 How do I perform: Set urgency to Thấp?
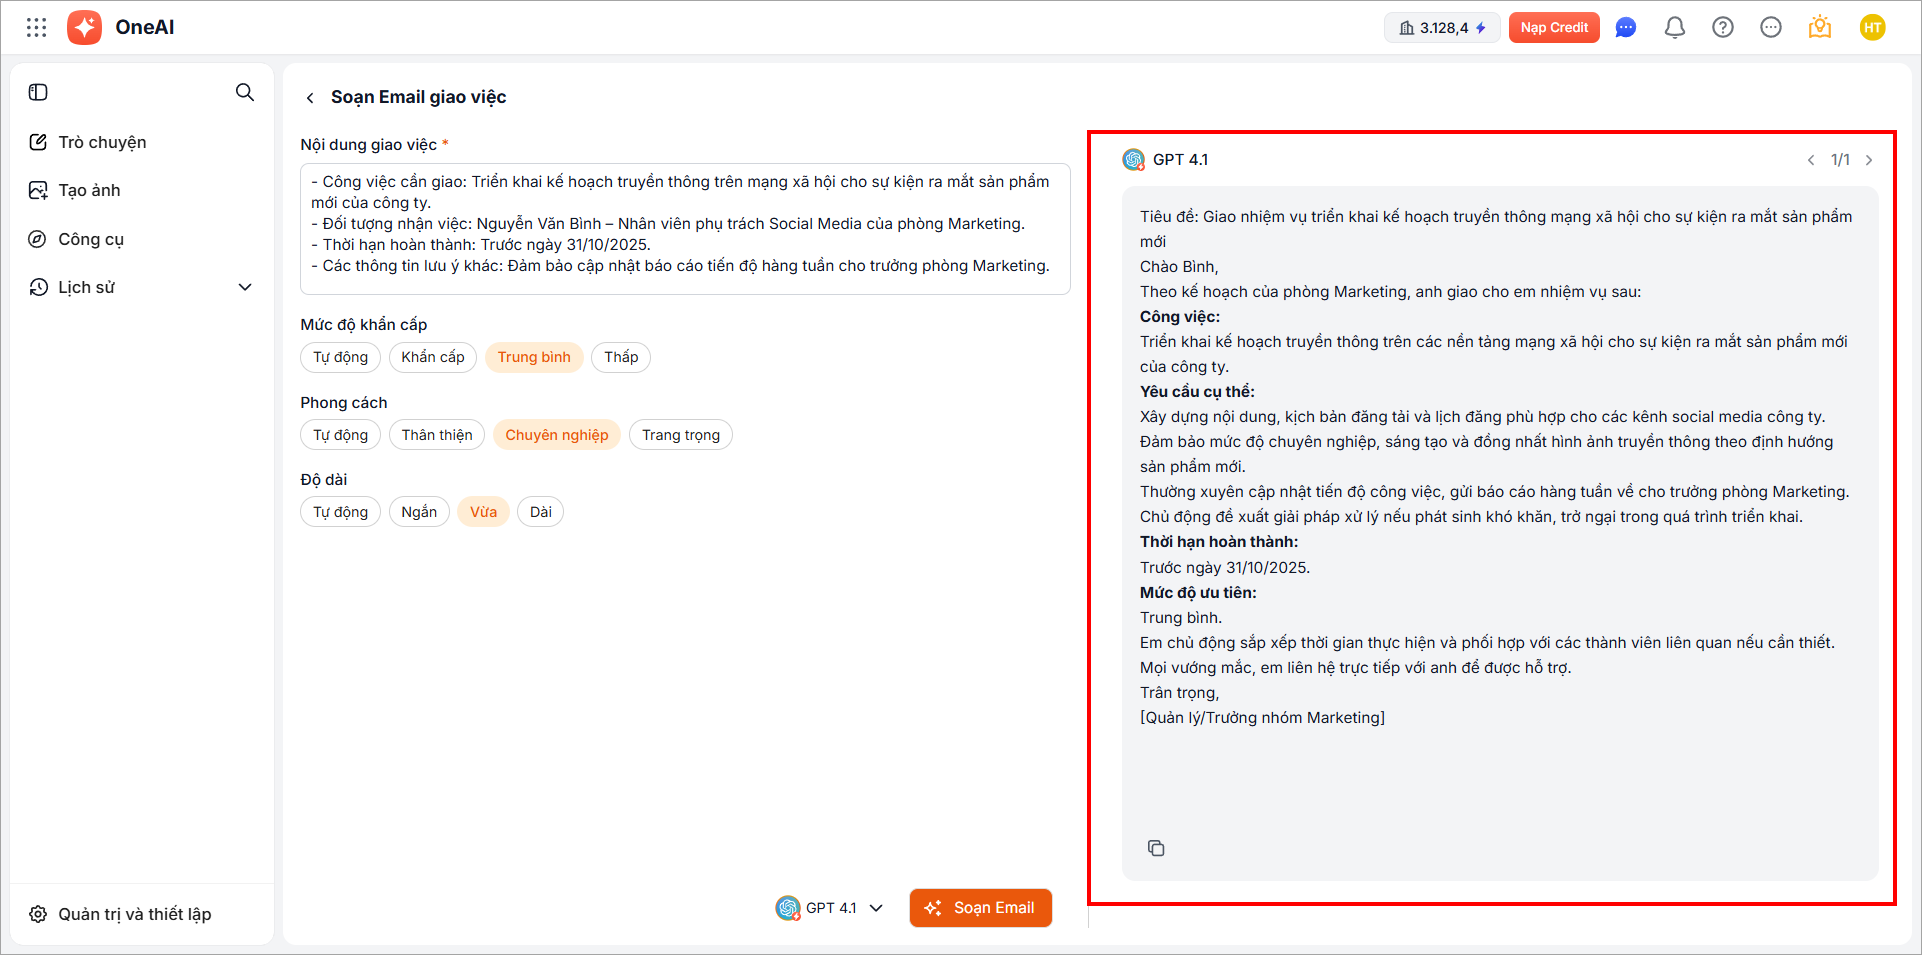pos(621,357)
